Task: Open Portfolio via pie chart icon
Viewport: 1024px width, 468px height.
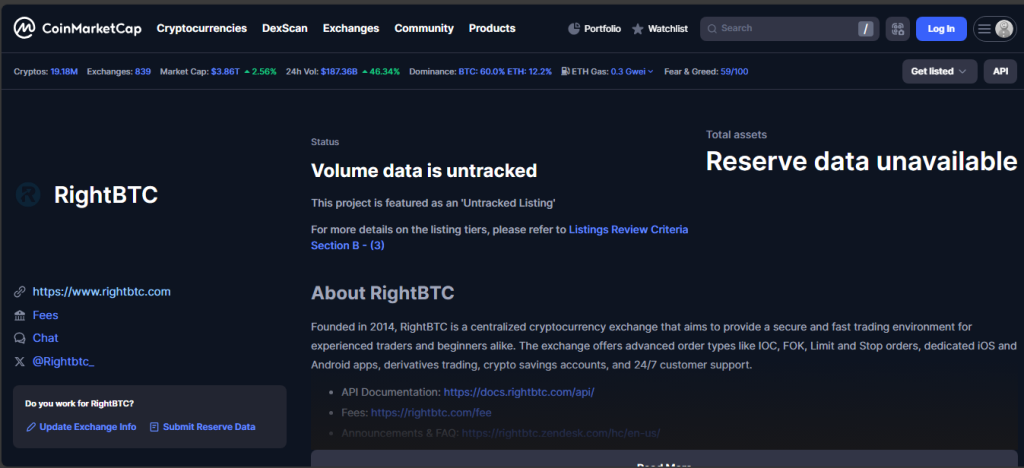Action: 574,29
